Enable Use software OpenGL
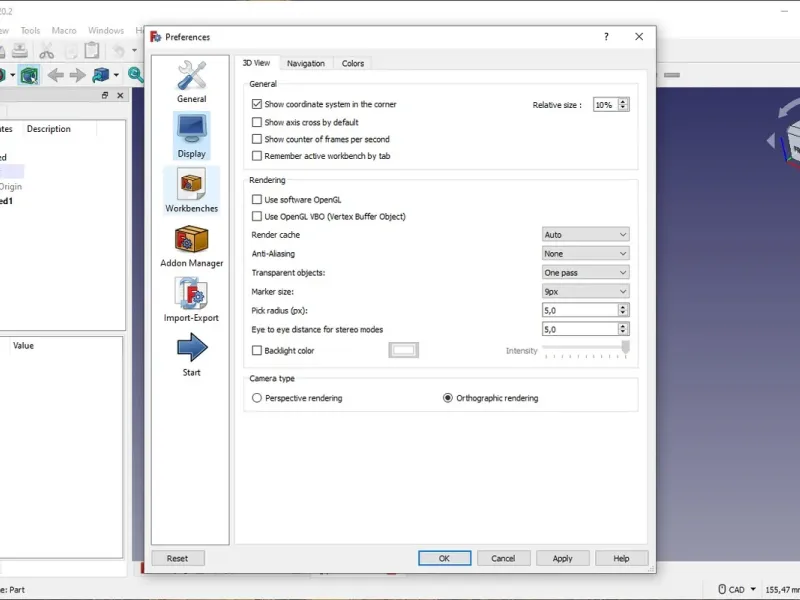The image size is (800, 600). pos(257,199)
